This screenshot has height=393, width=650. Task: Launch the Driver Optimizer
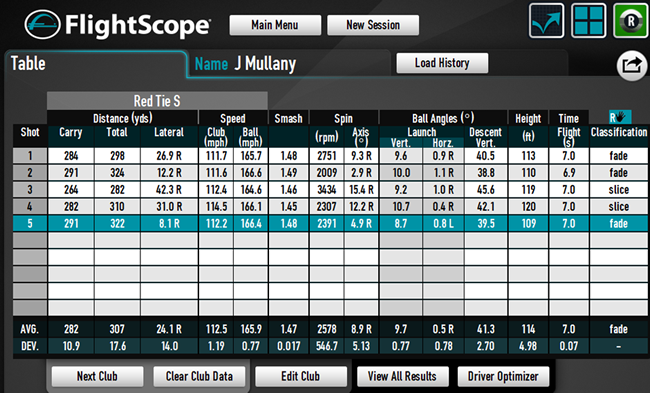(x=503, y=376)
